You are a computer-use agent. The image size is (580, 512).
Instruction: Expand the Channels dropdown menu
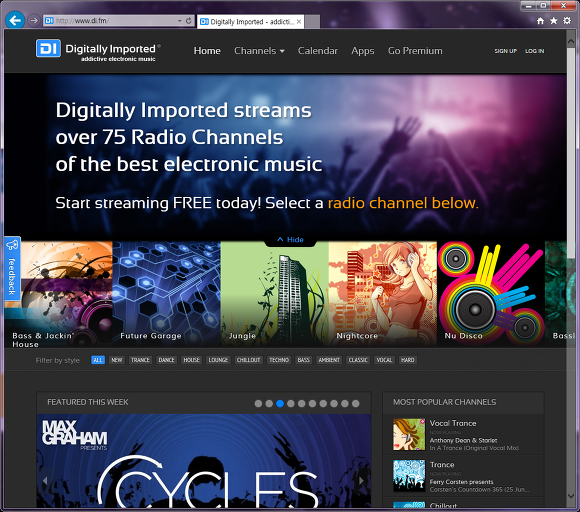(259, 51)
